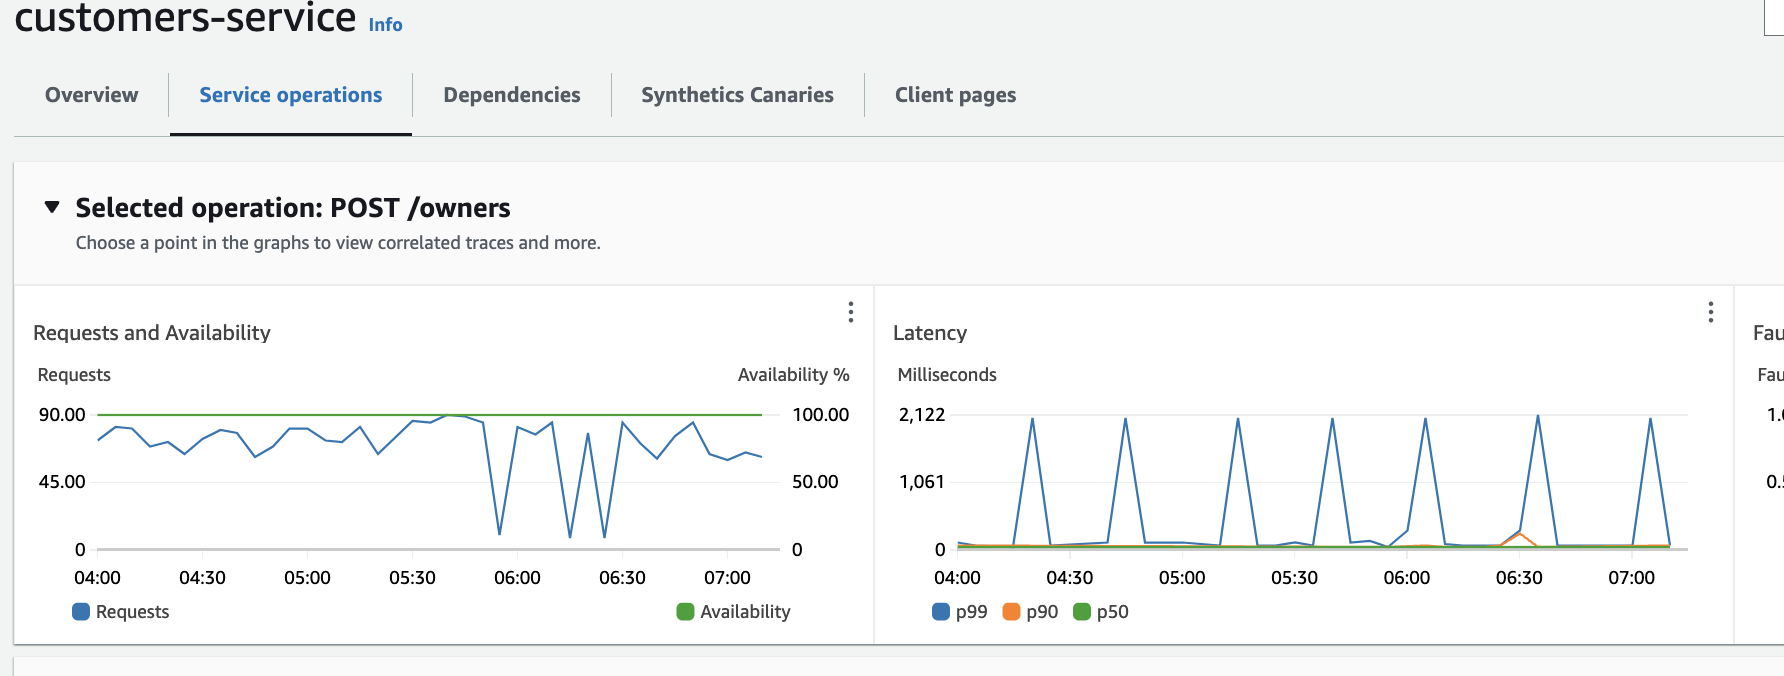Select the Service operations tab
This screenshot has width=1784, height=676.
(290, 95)
